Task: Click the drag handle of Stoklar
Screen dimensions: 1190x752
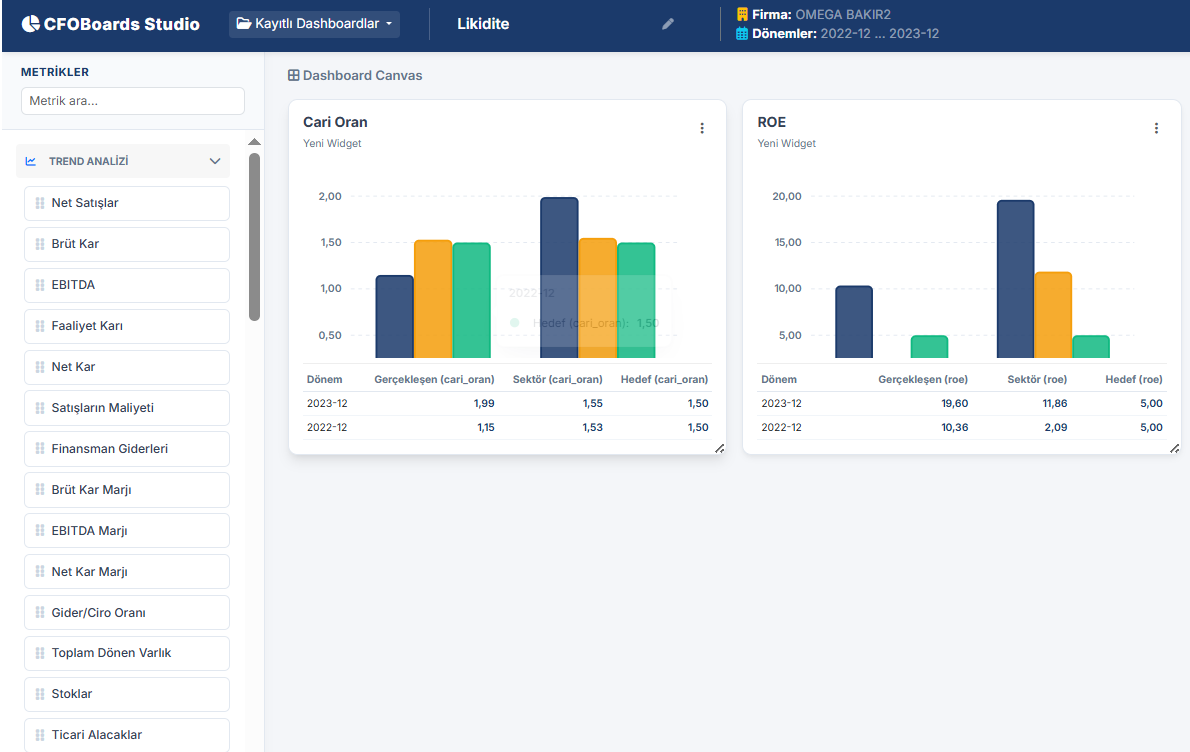Action: [40, 694]
